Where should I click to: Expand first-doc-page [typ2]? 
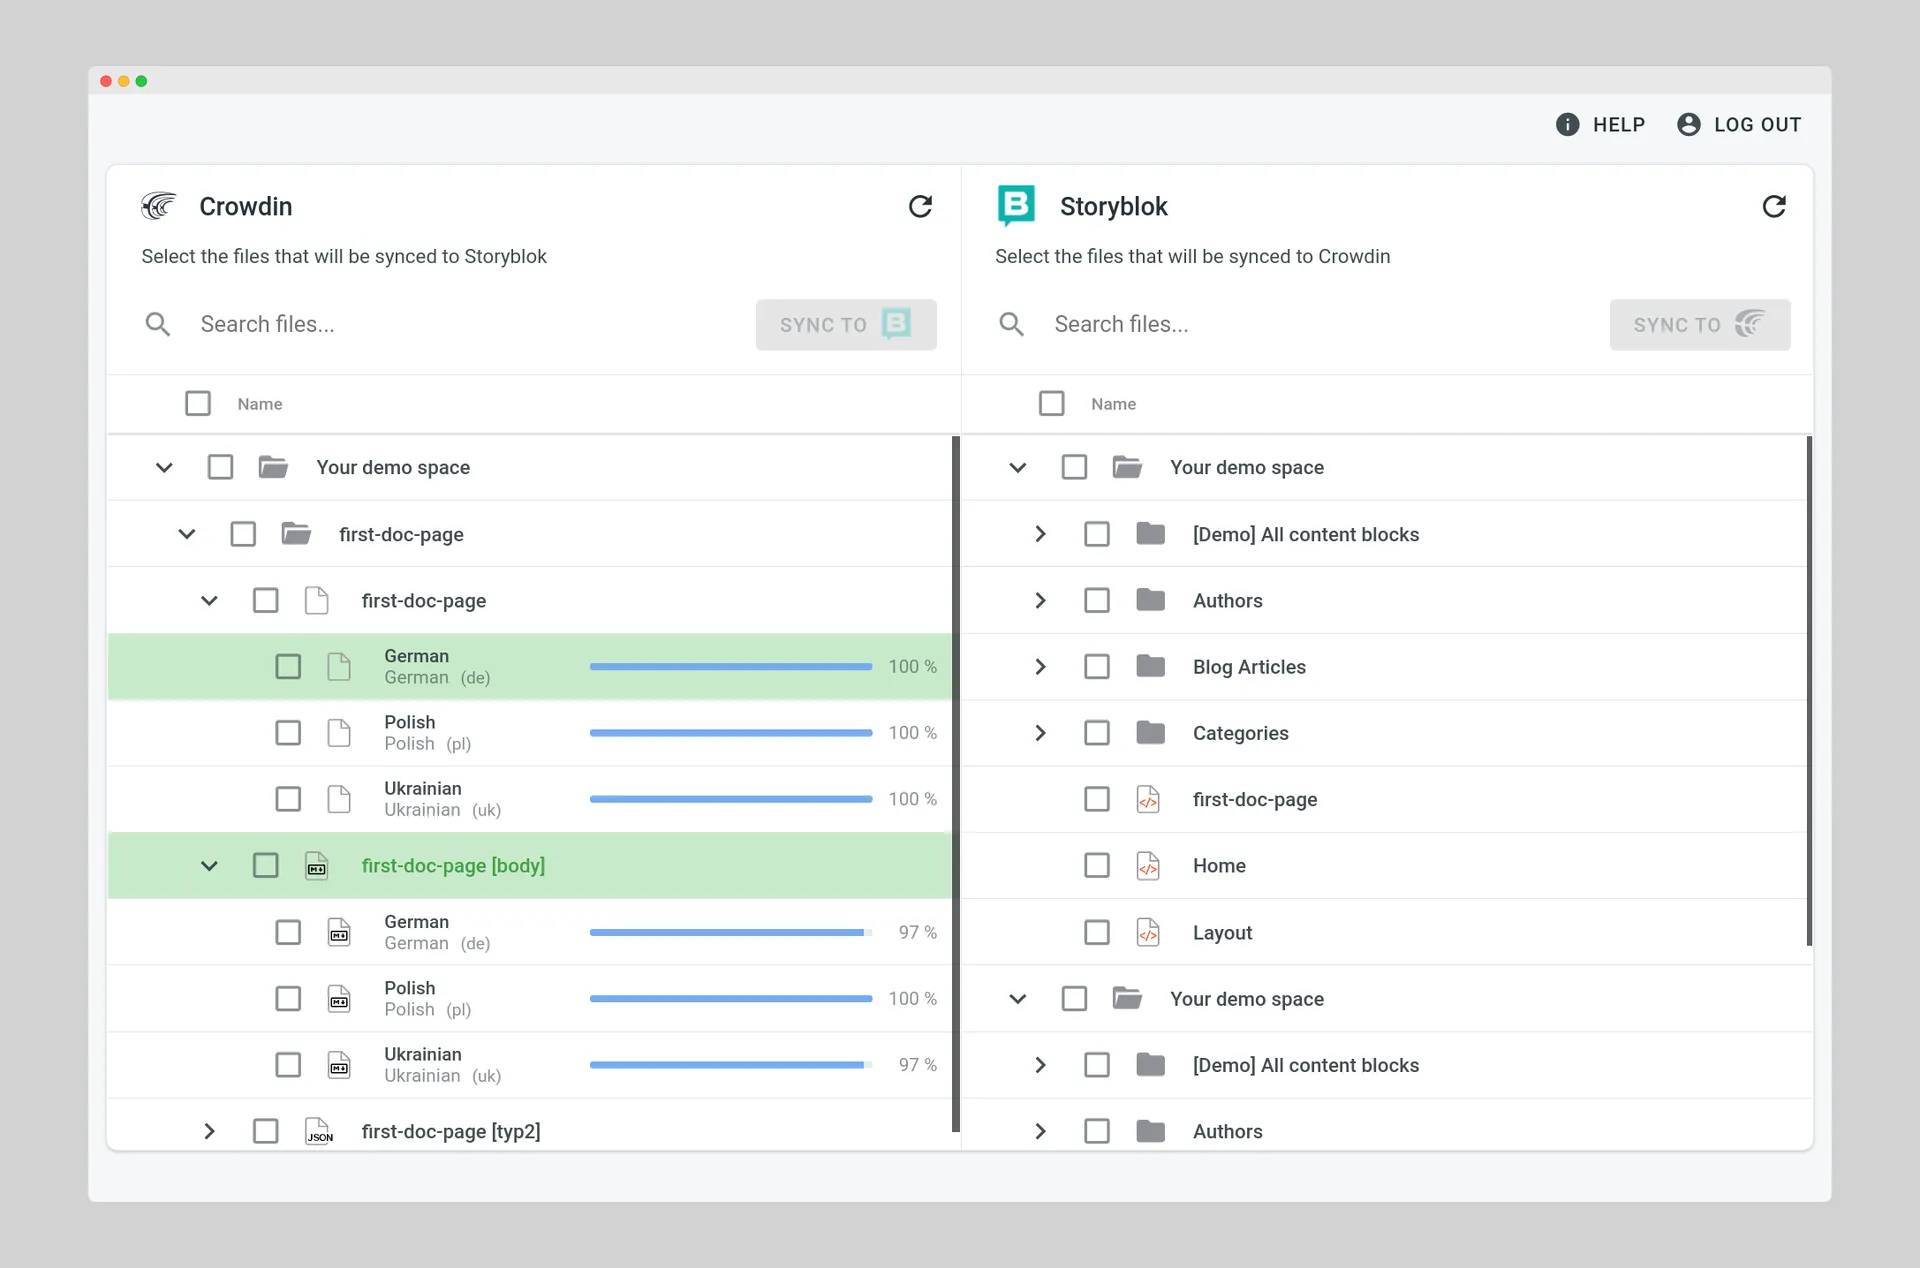[x=209, y=1131]
